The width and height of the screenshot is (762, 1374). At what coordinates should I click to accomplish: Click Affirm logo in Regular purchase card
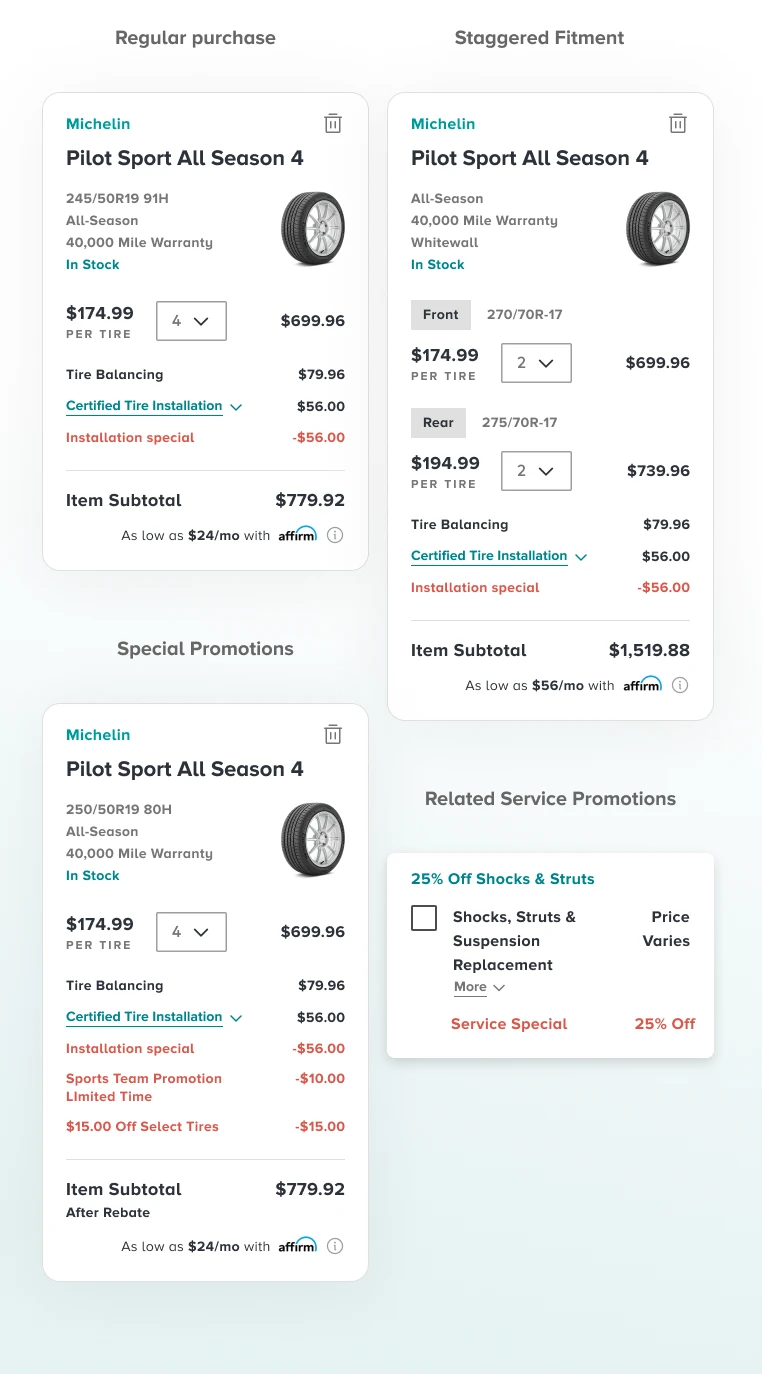[x=297, y=535]
